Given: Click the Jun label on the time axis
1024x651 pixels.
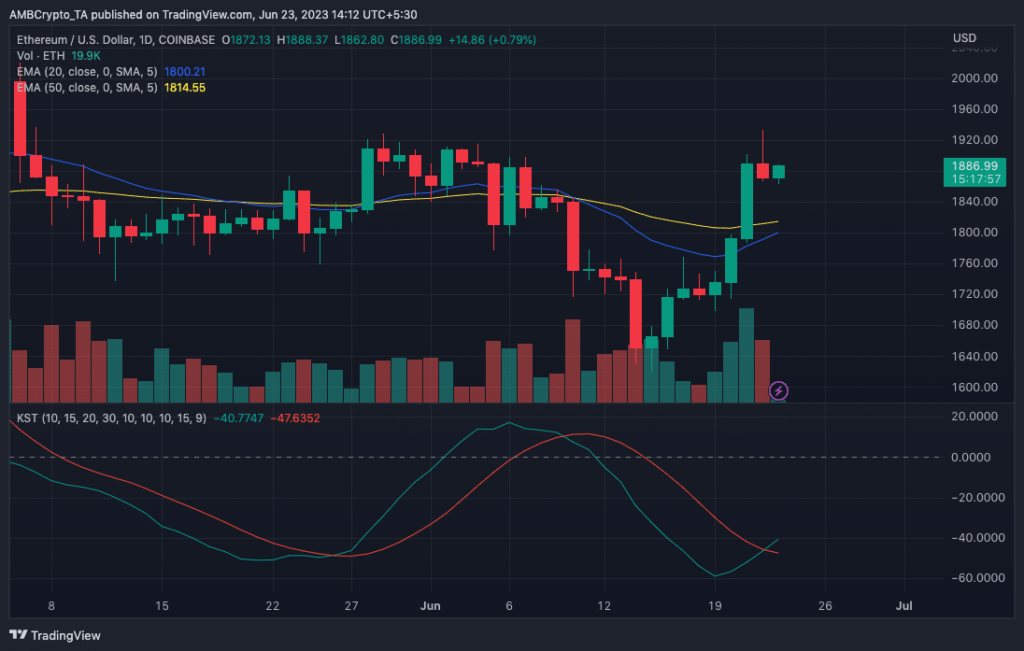Looking at the screenshot, I should click(428, 605).
